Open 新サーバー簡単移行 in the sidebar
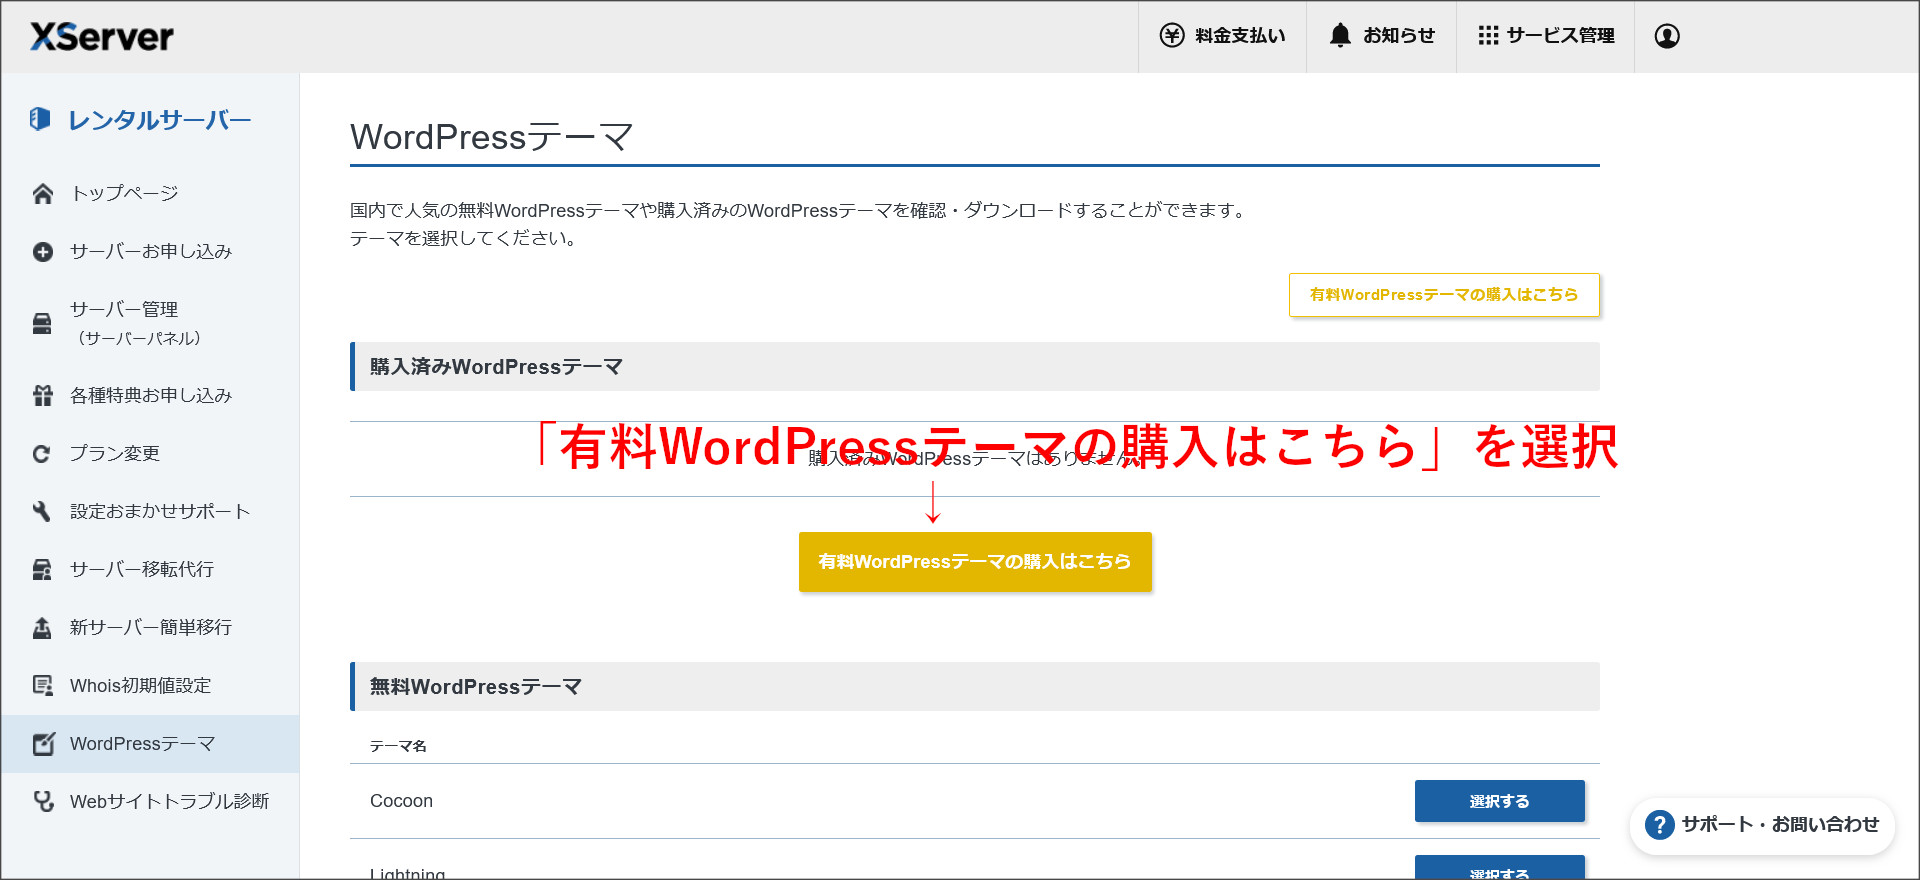 click(x=150, y=628)
